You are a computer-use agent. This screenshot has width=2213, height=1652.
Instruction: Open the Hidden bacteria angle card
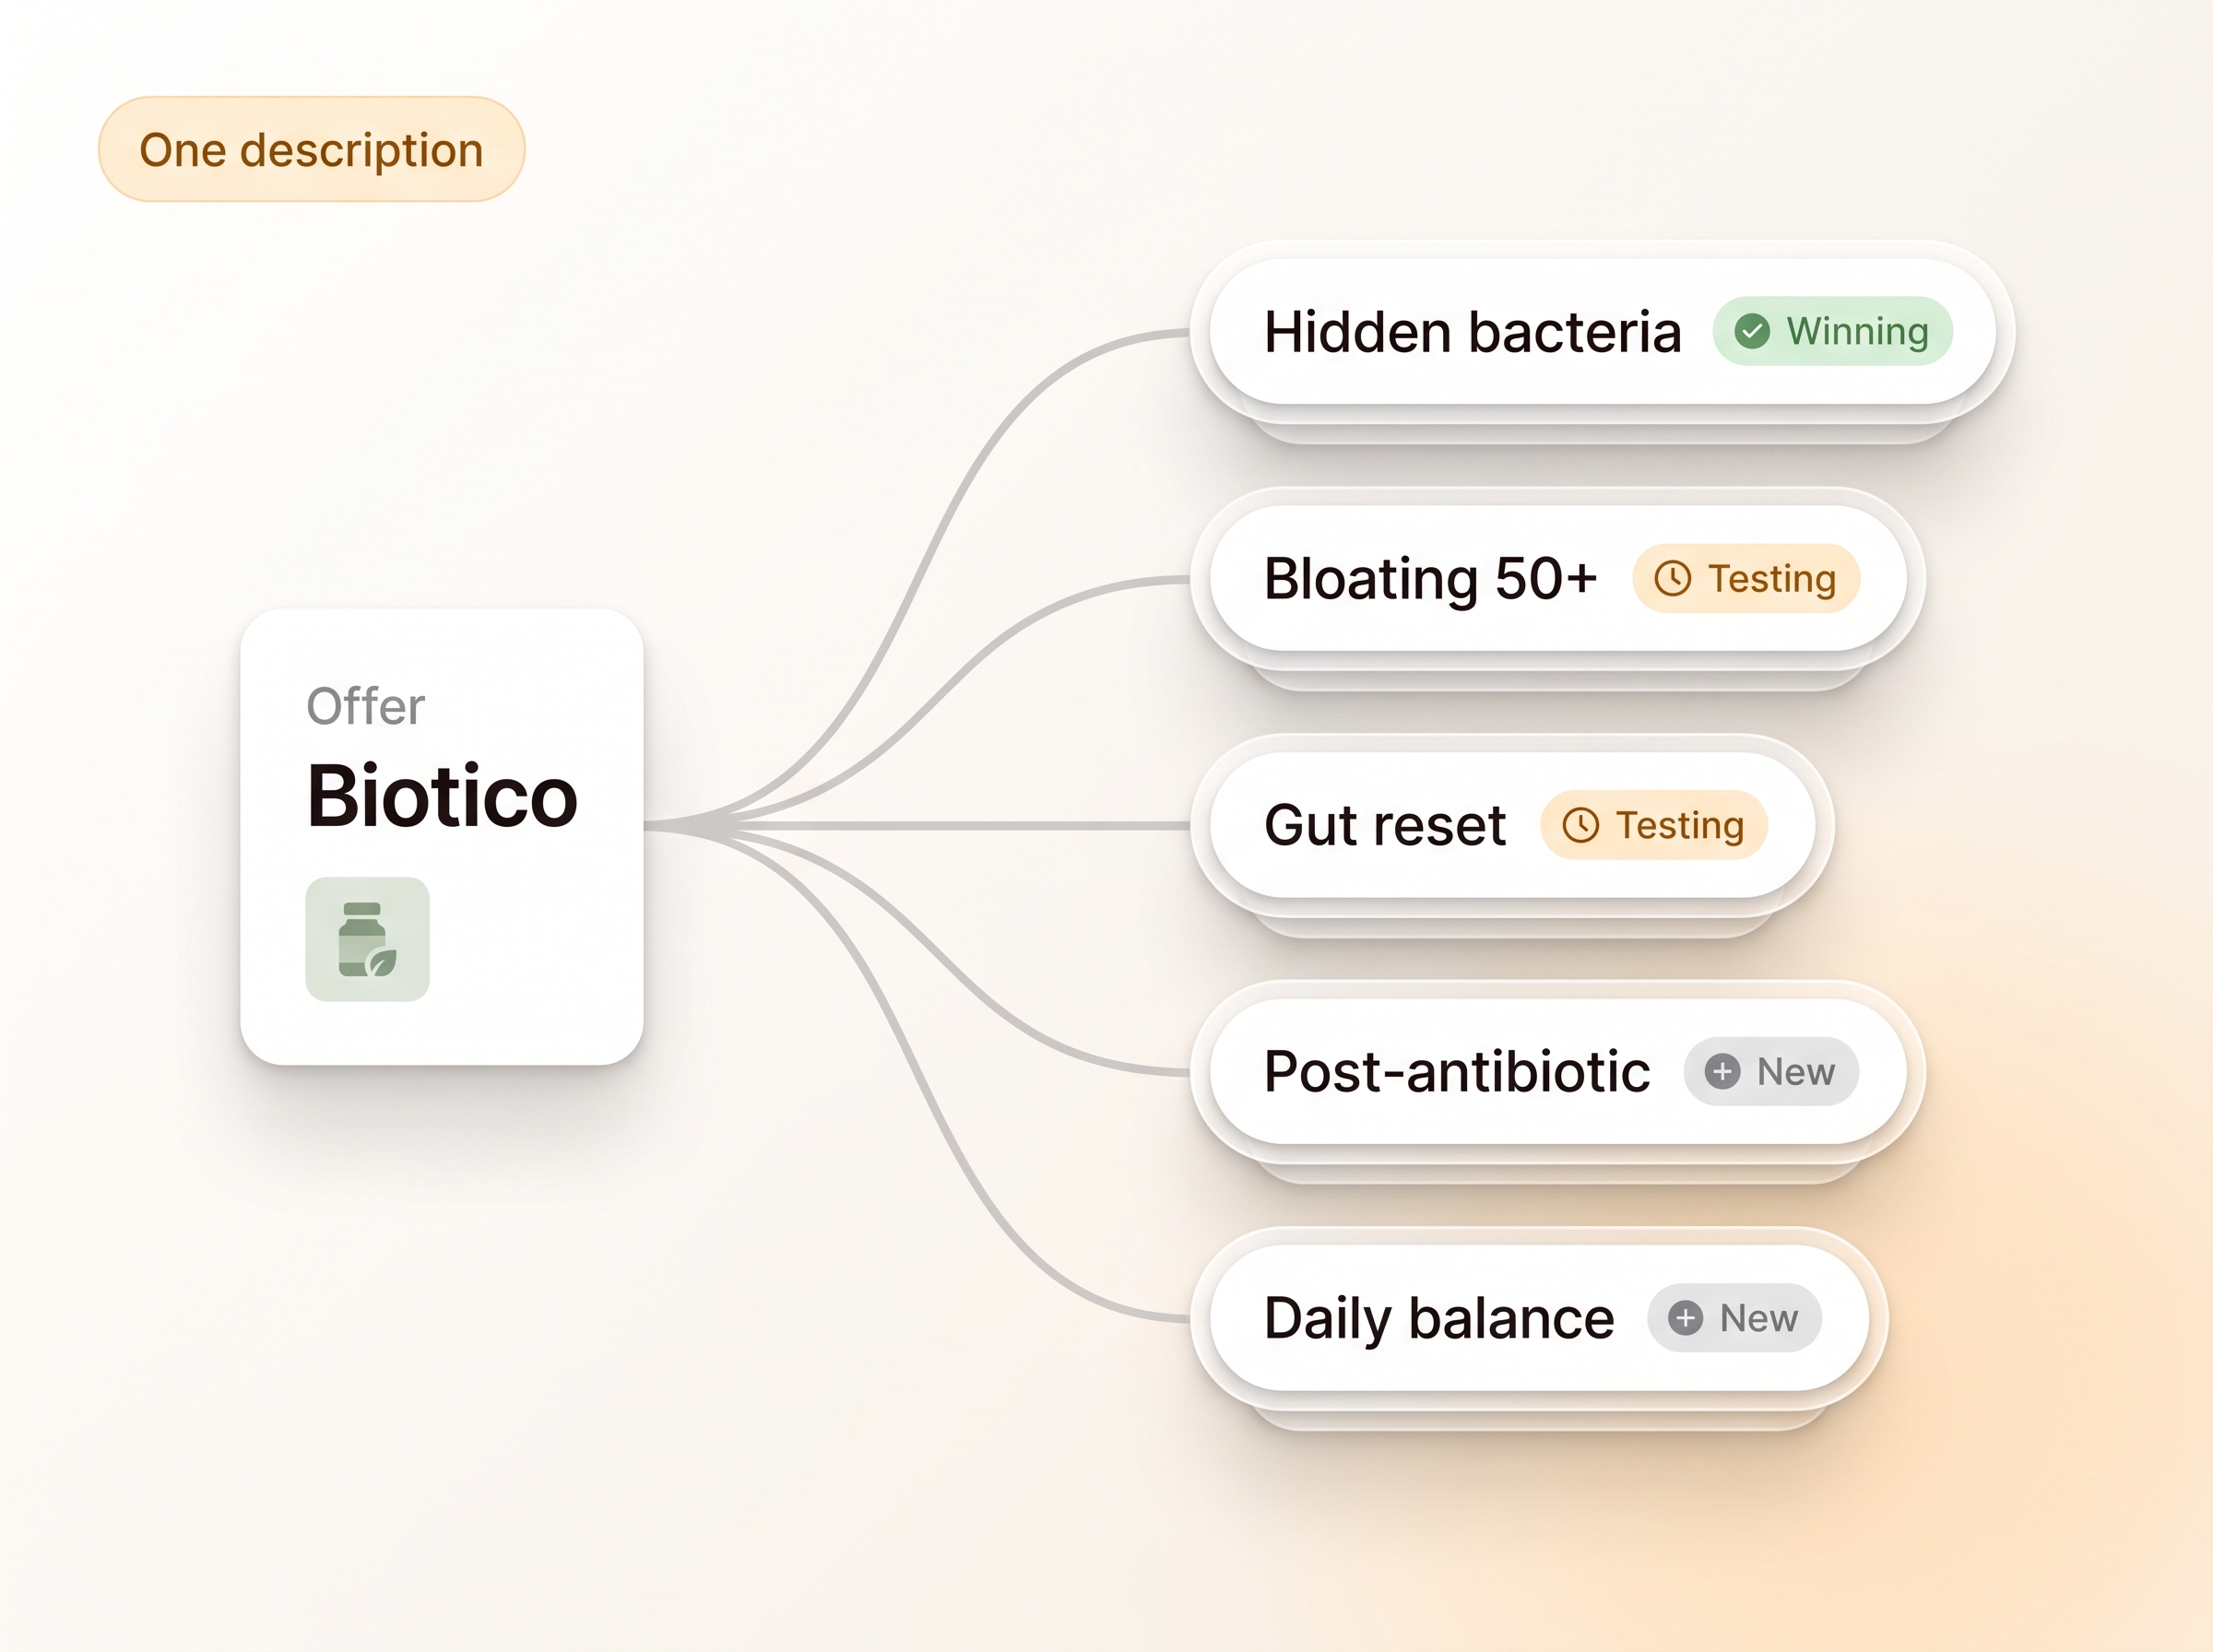coord(1602,331)
